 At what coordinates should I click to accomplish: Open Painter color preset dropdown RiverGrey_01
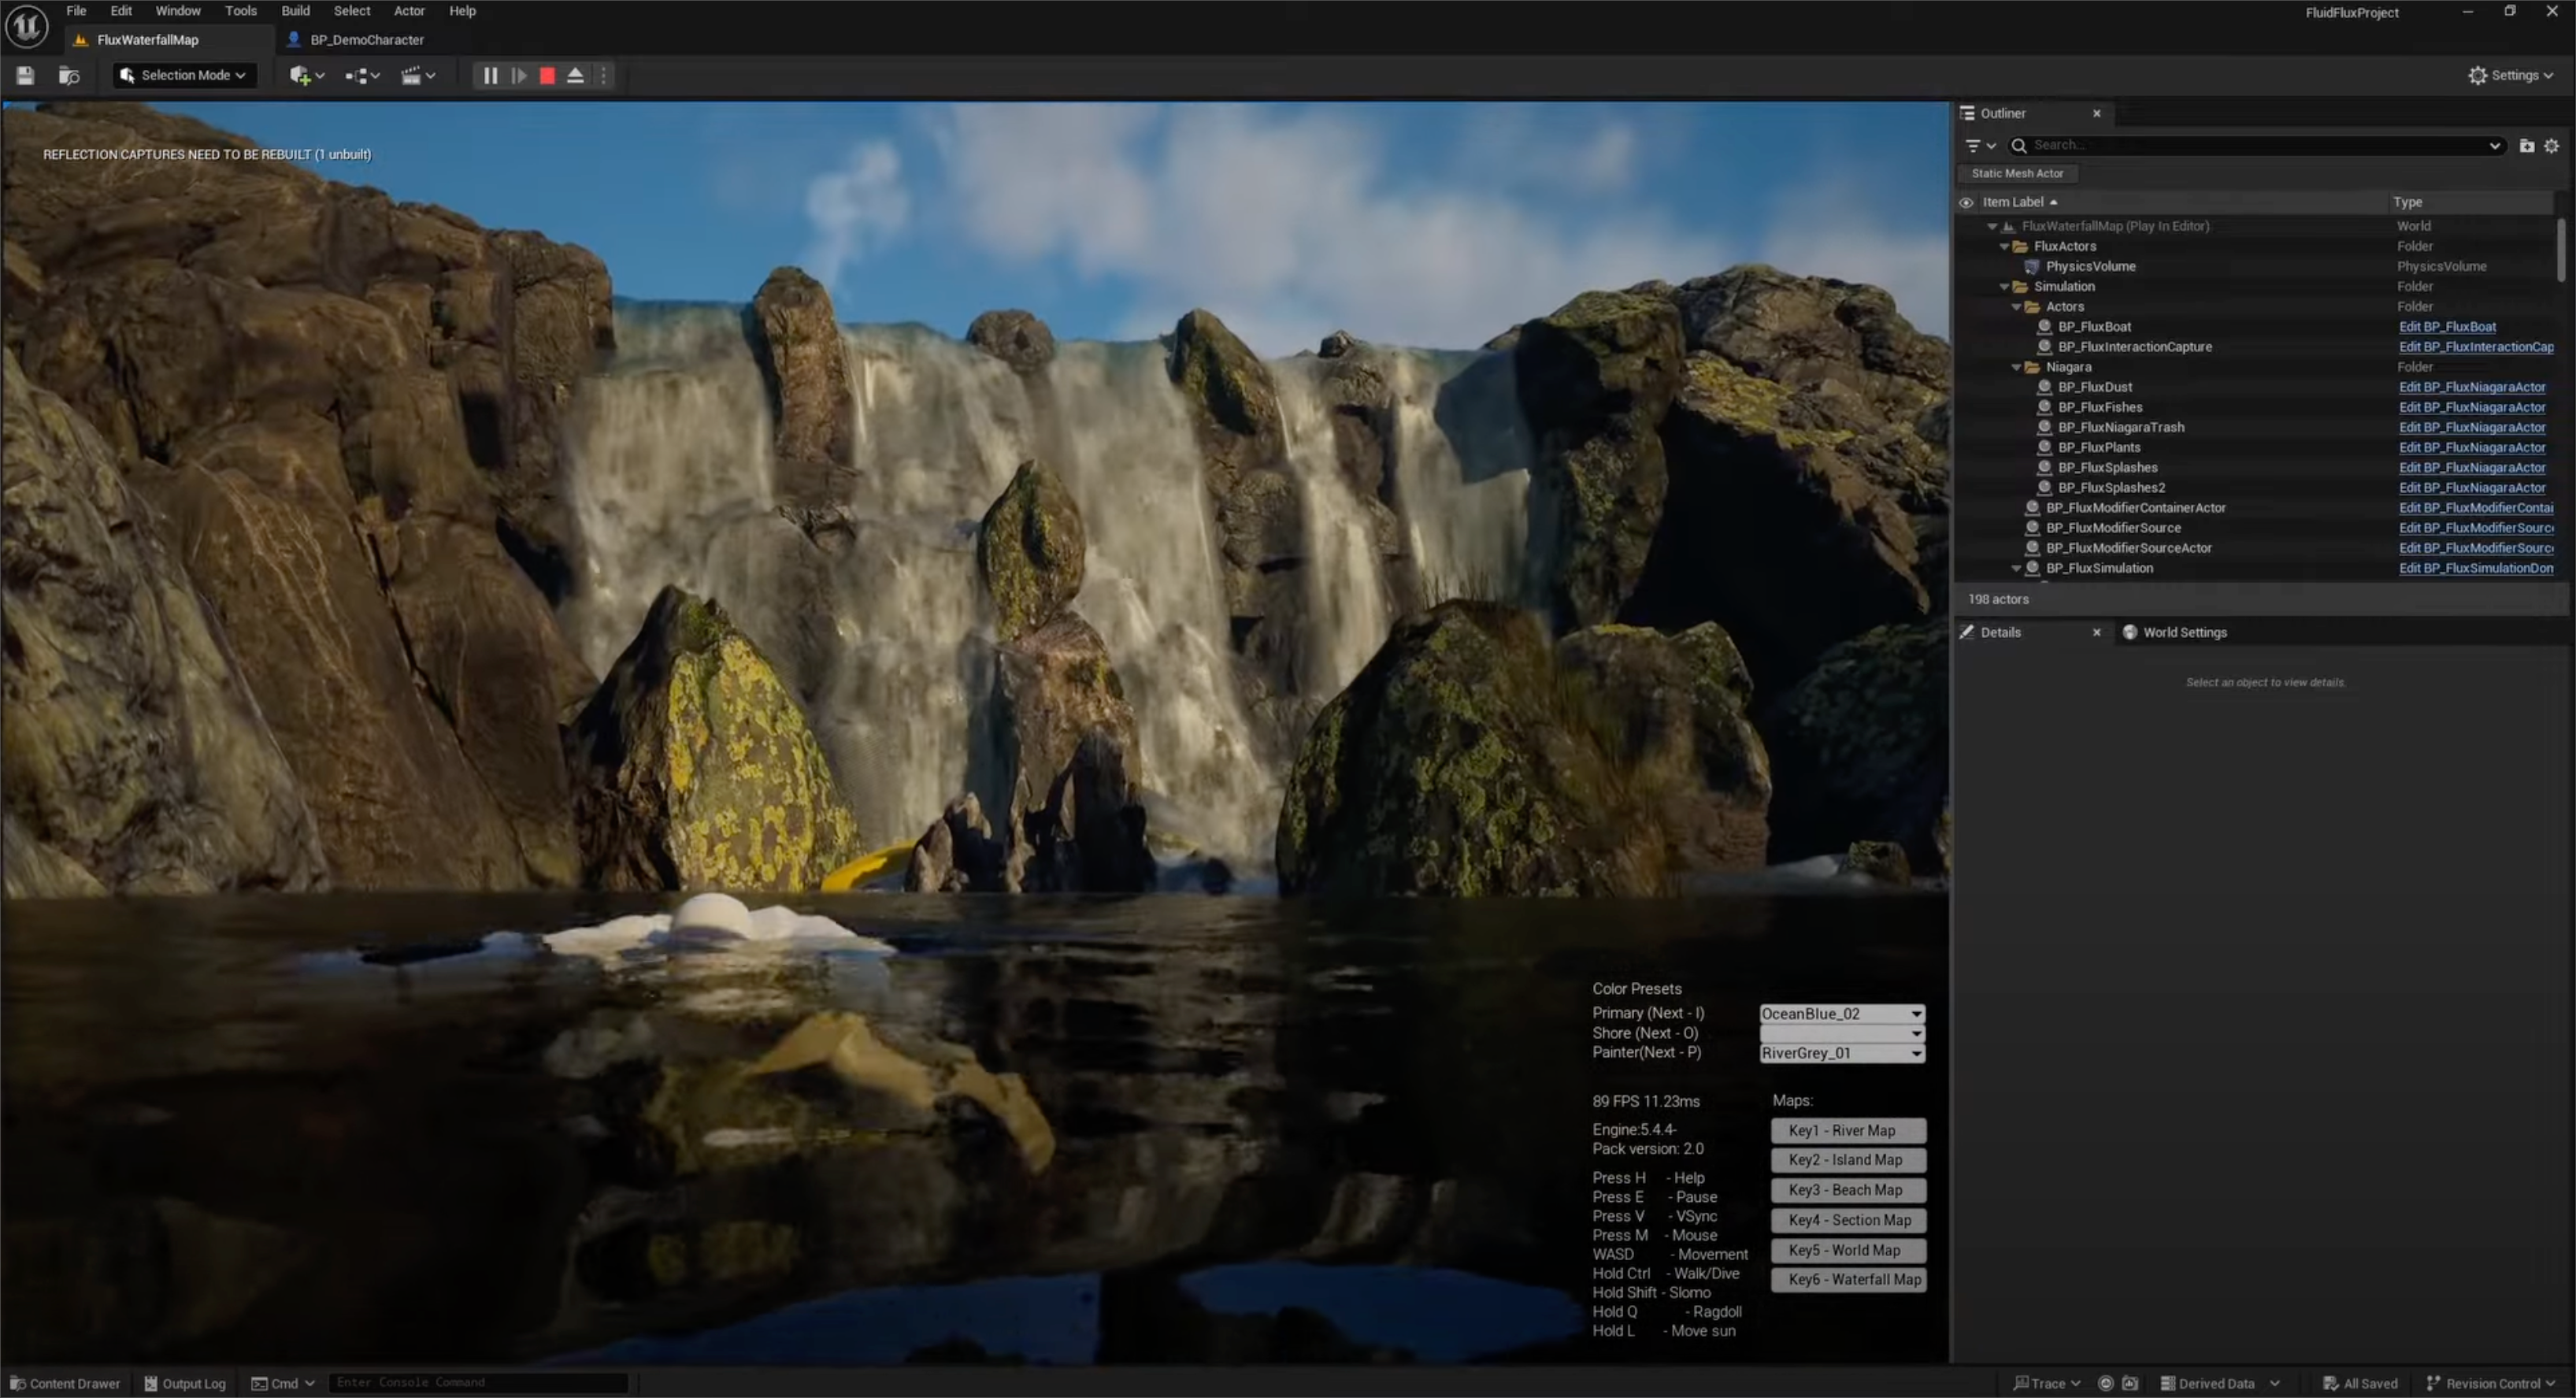point(1842,1053)
